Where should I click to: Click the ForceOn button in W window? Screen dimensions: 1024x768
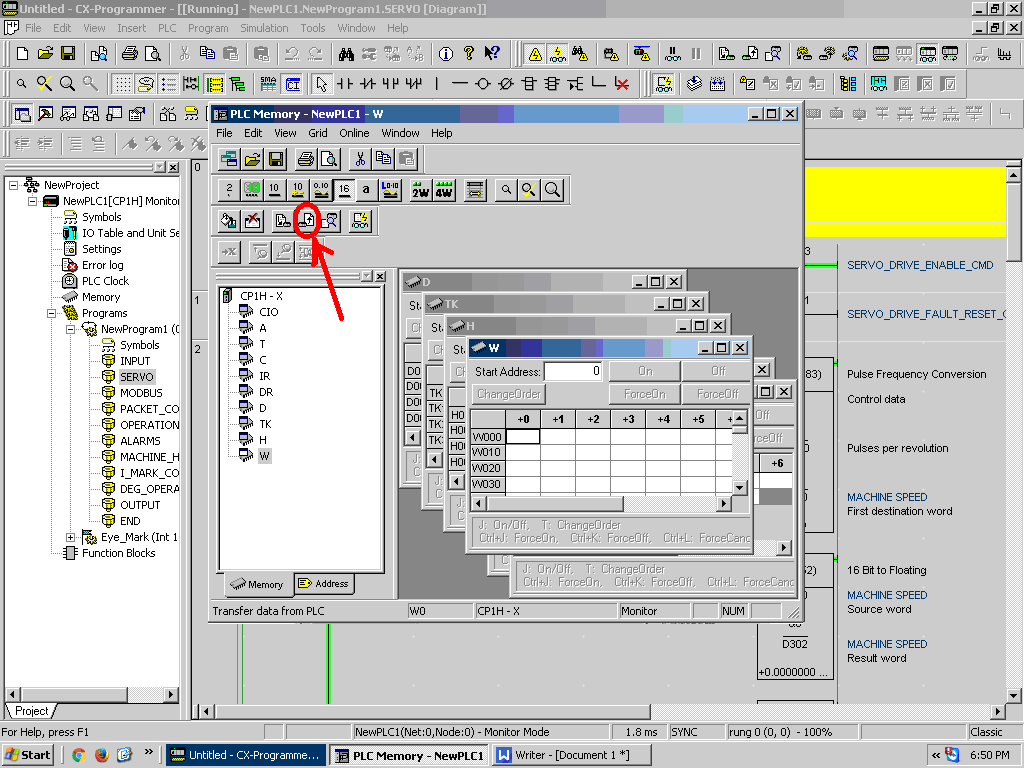[x=644, y=394]
